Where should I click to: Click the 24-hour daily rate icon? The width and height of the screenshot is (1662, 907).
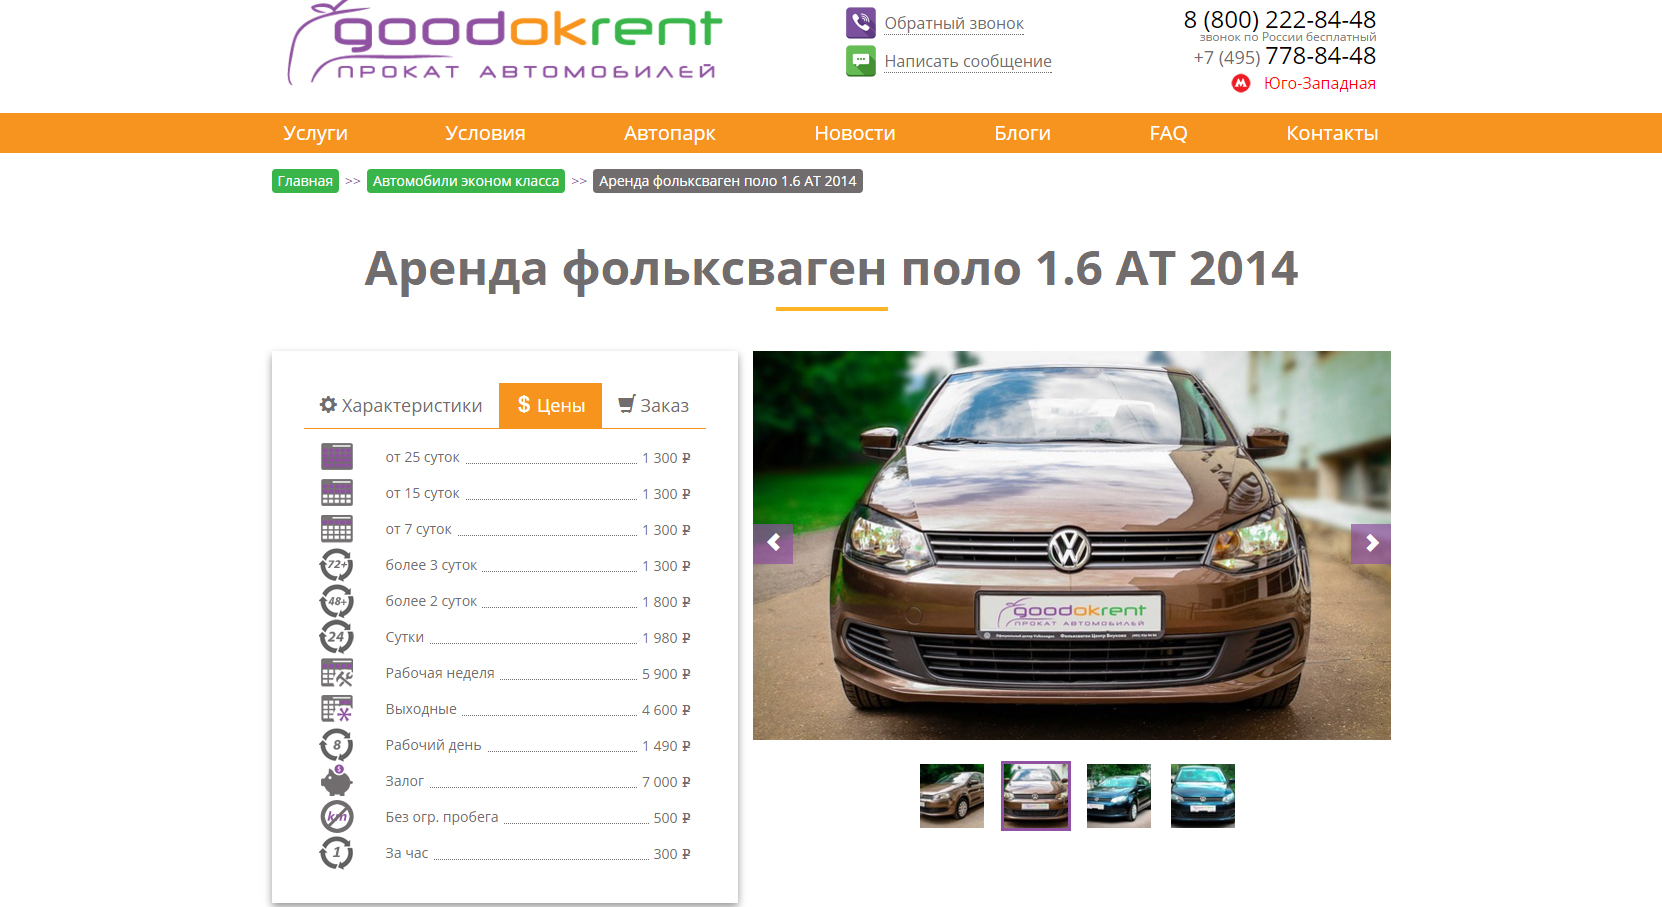tap(337, 637)
